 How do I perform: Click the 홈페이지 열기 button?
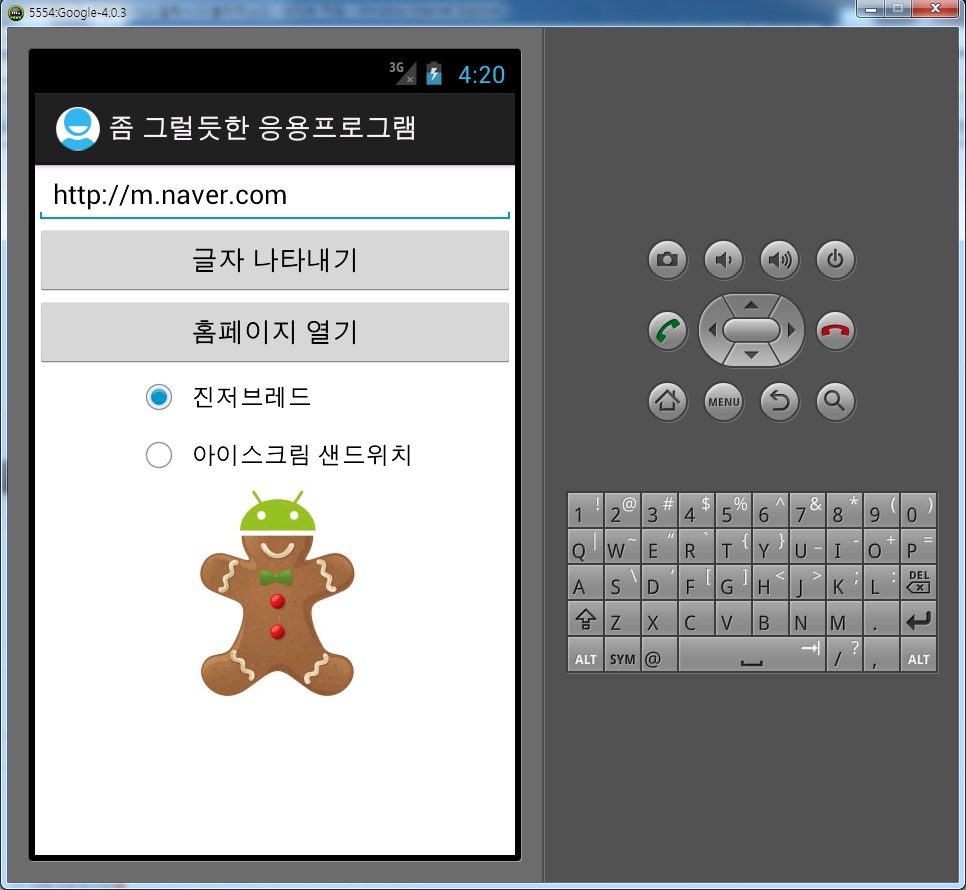point(275,332)
